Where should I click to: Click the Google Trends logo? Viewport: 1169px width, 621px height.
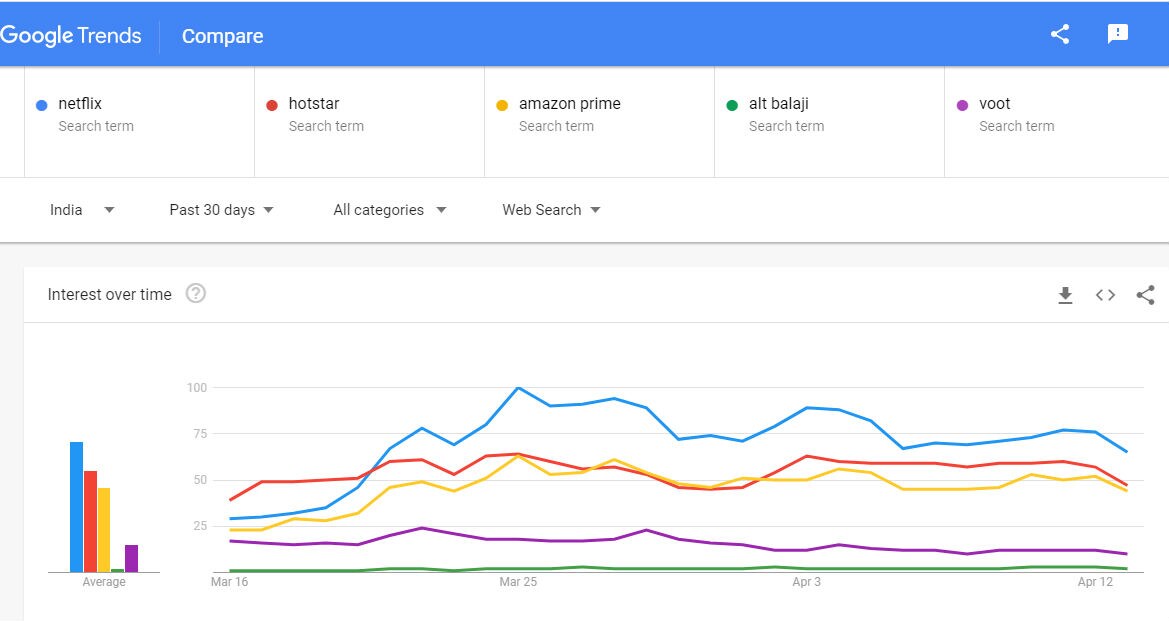tap(71, 36)
